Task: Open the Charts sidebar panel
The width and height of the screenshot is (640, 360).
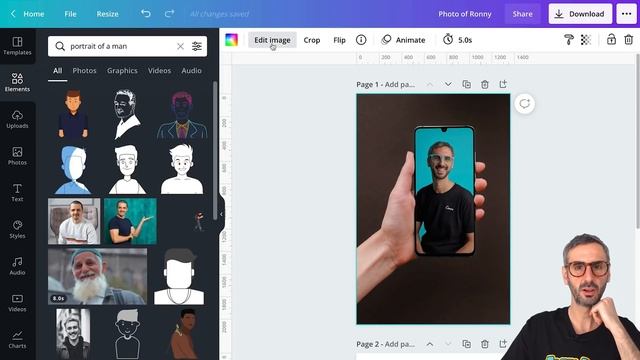Action: coord(17,339)
